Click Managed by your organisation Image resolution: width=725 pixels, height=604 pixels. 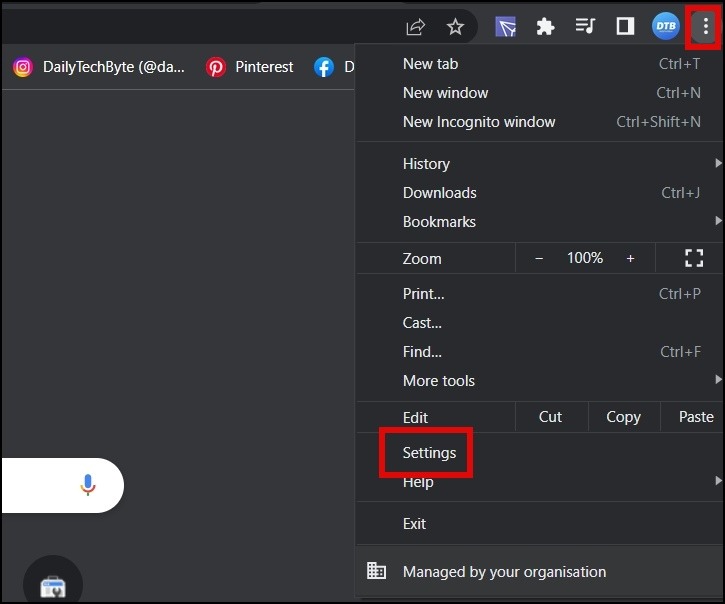click(540, 572)
